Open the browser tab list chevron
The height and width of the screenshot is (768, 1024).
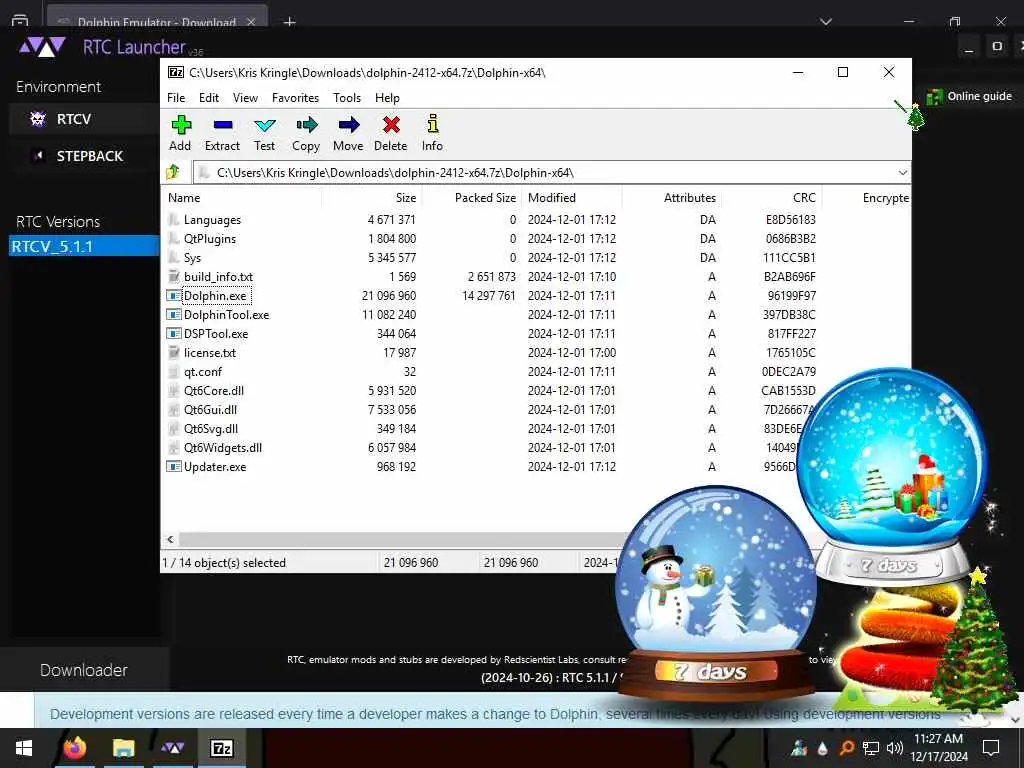coord(825,22)
